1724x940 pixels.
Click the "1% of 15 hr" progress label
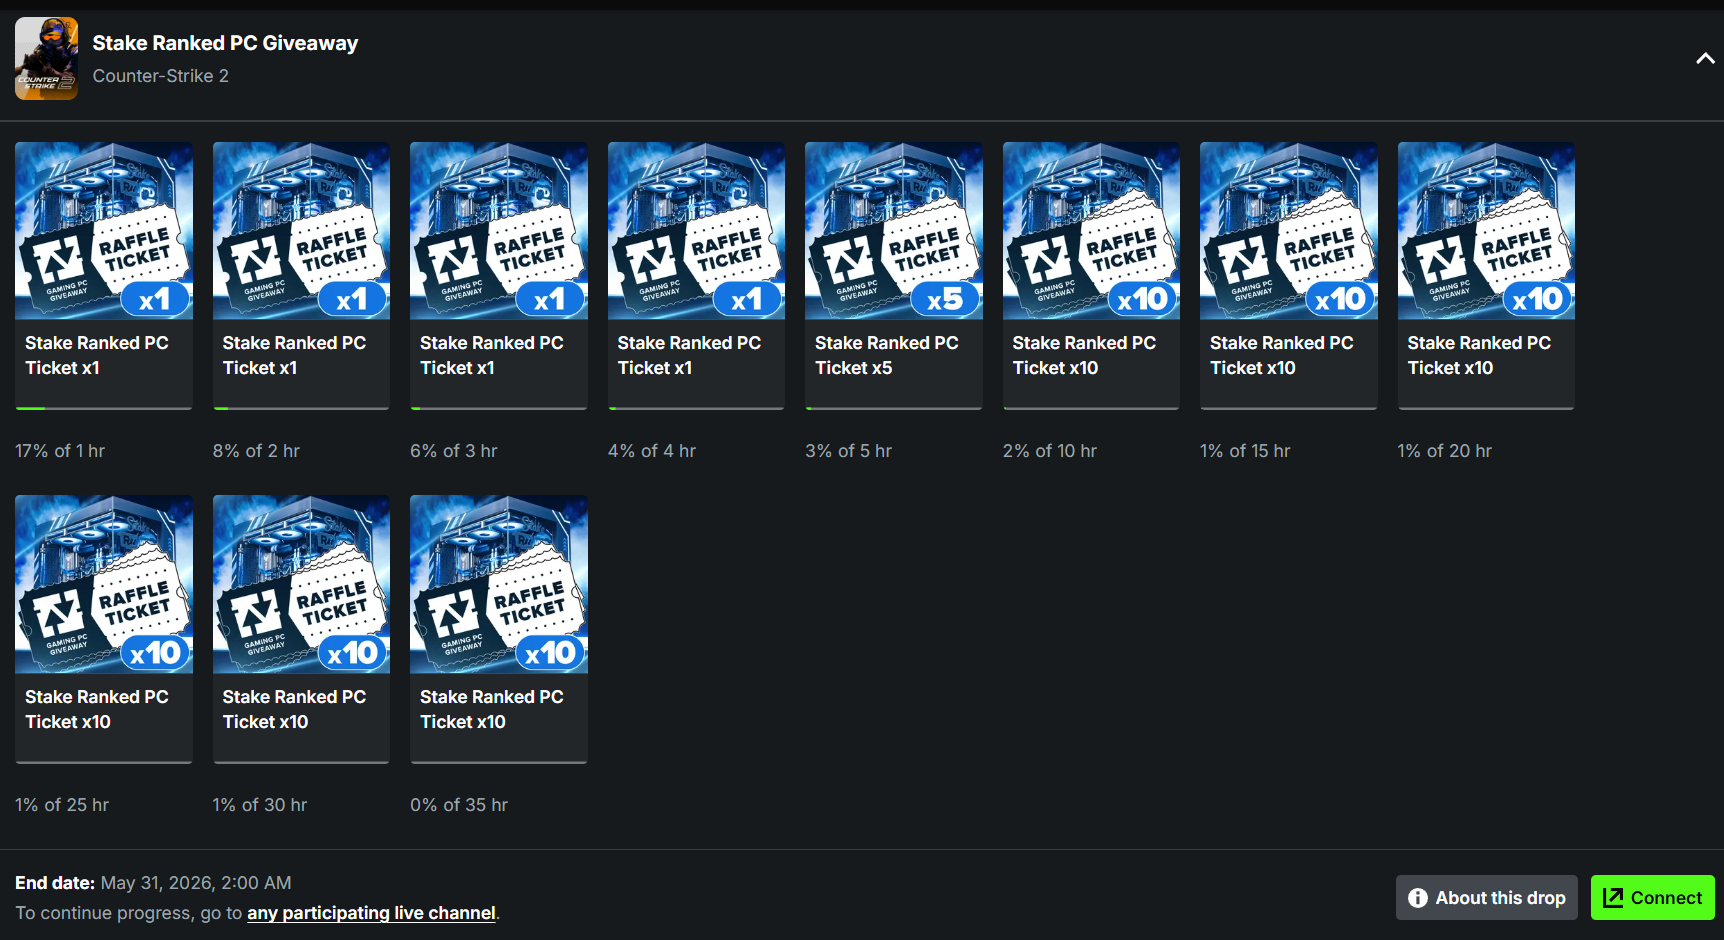click(x=1245, y=451)
